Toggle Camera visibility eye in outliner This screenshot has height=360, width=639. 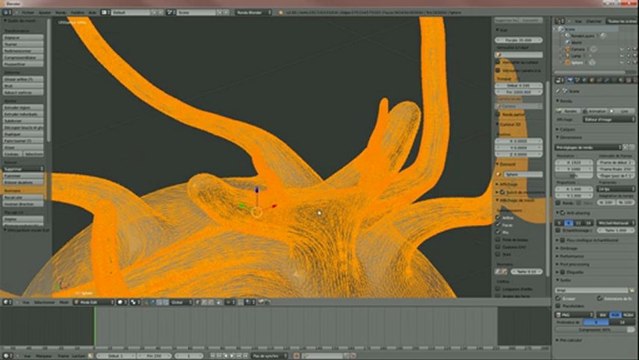pyautogui.click(x=622, y=49)
